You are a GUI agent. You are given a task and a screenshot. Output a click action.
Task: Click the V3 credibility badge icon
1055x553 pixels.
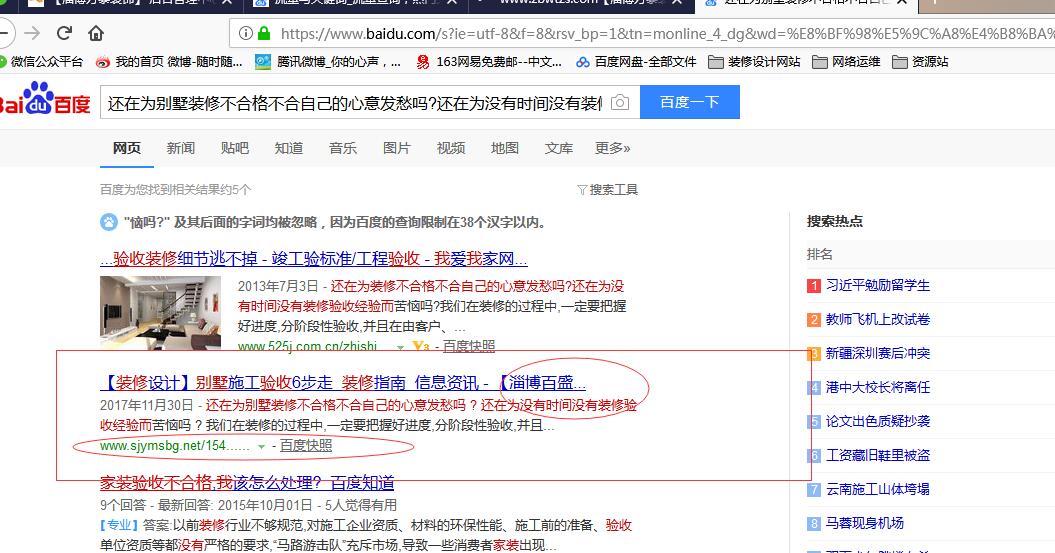coord(421,346)
